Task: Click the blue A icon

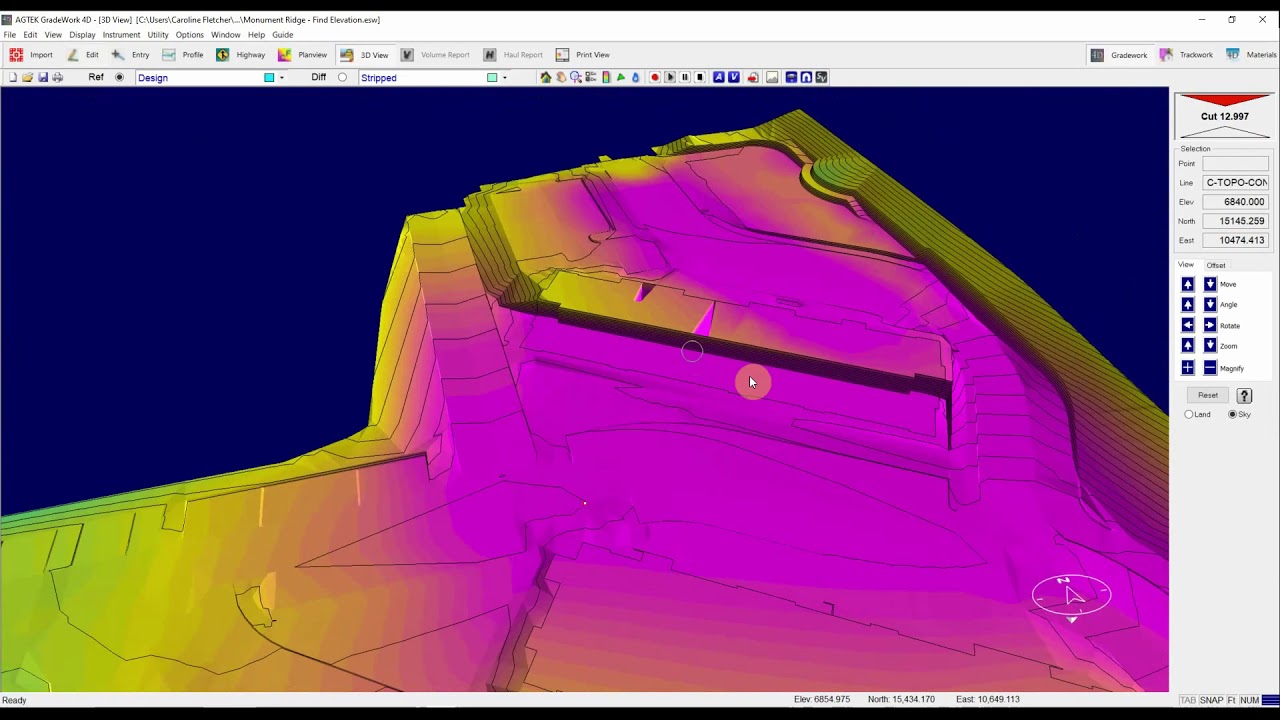Action: 718,77
